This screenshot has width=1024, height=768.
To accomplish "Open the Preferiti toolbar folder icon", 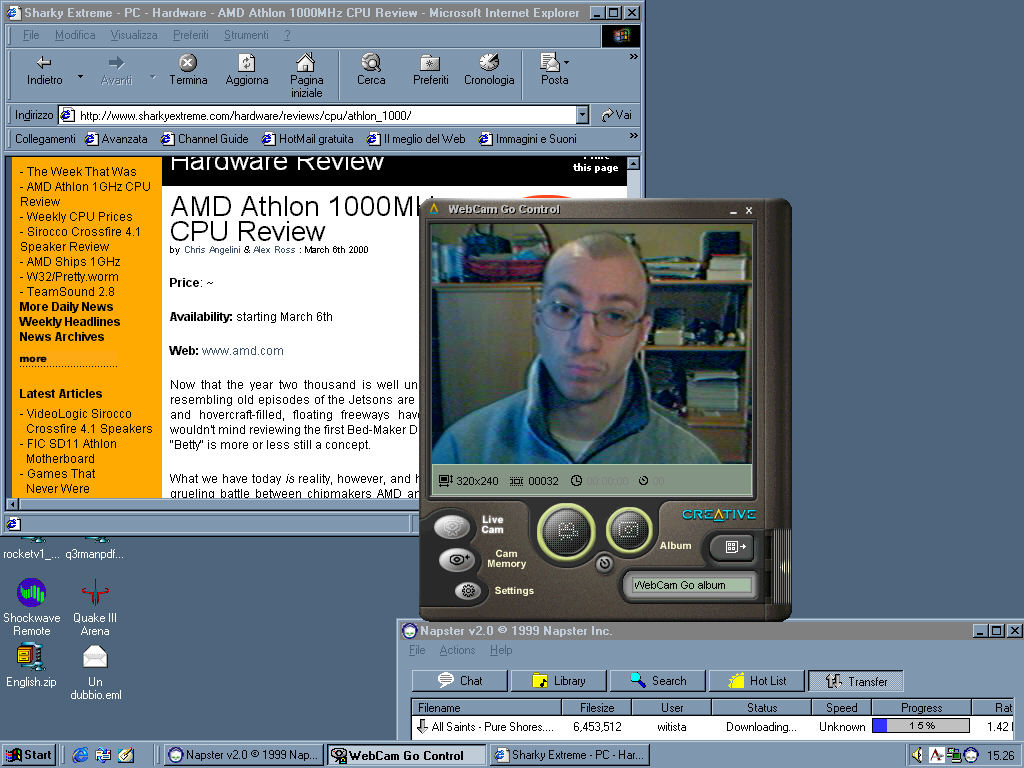I will (x=430, y=63).
